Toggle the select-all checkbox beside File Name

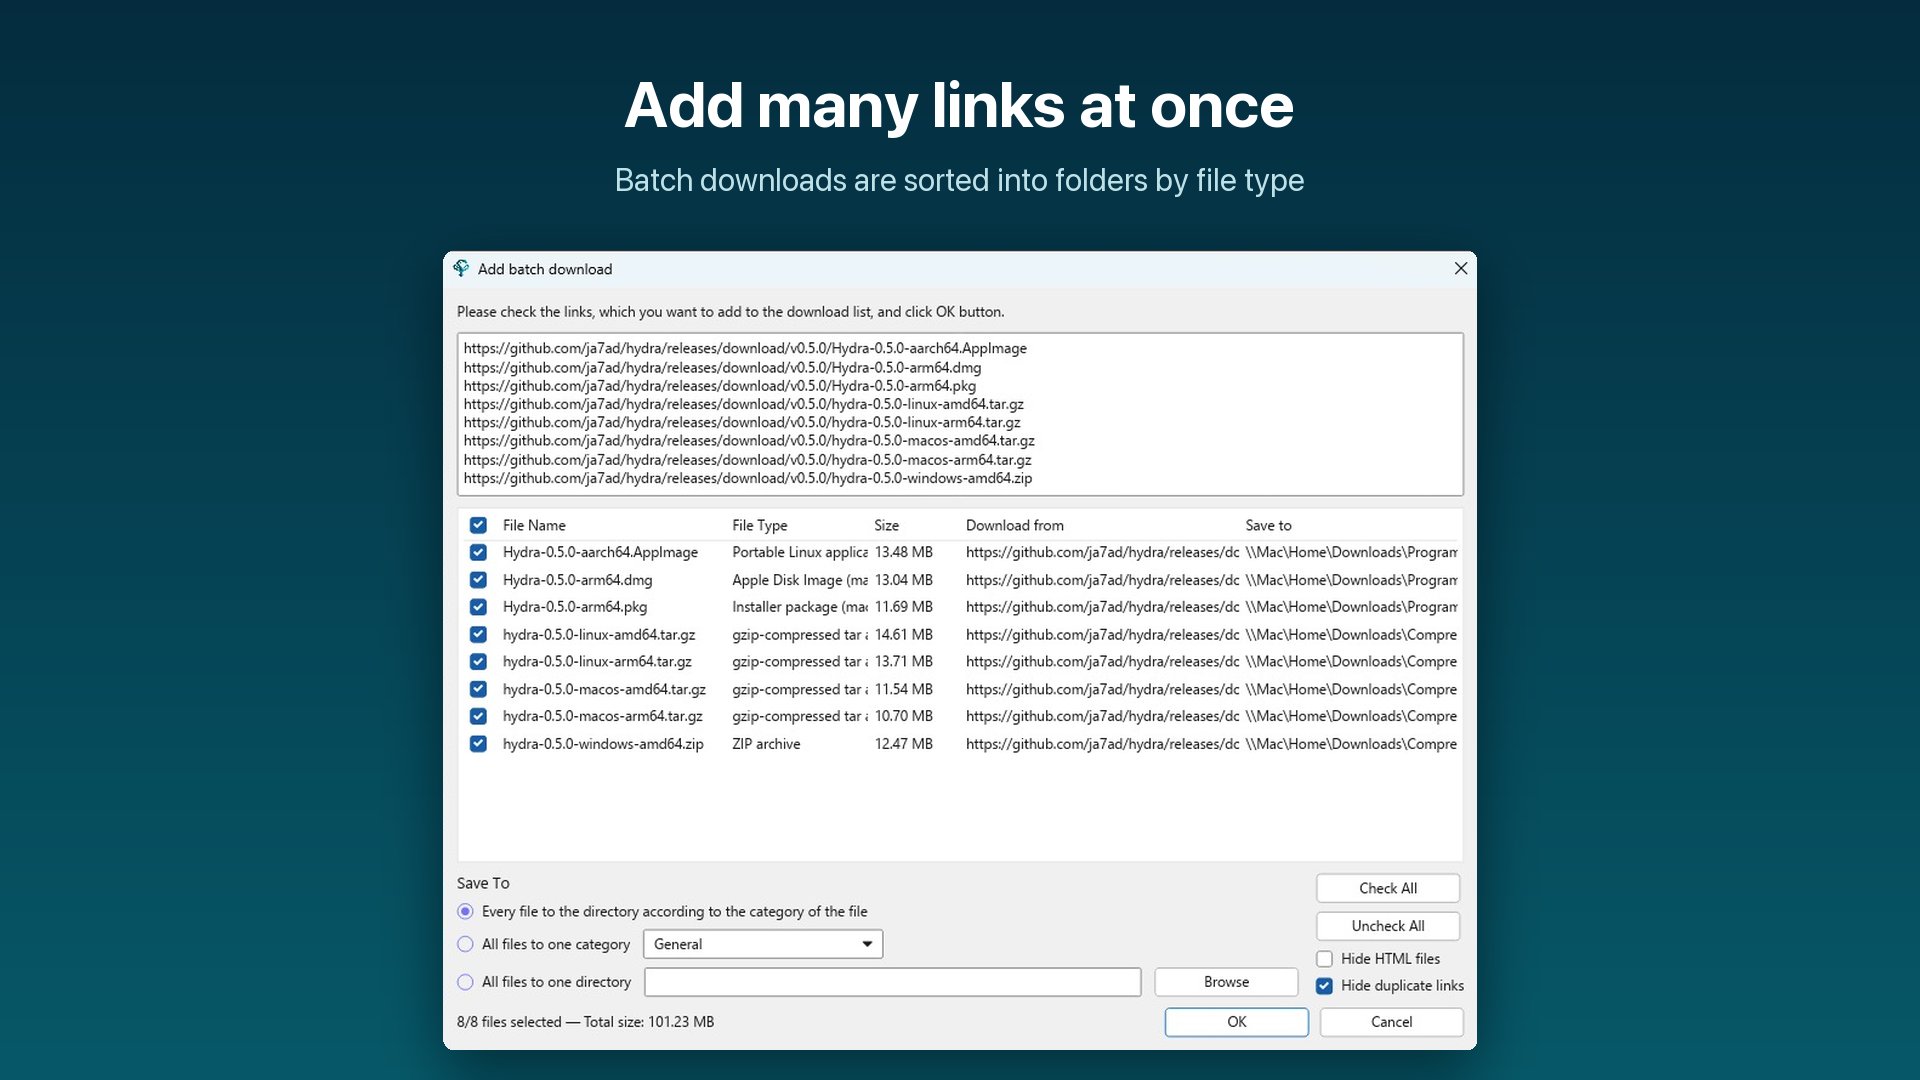click(478, 525)
